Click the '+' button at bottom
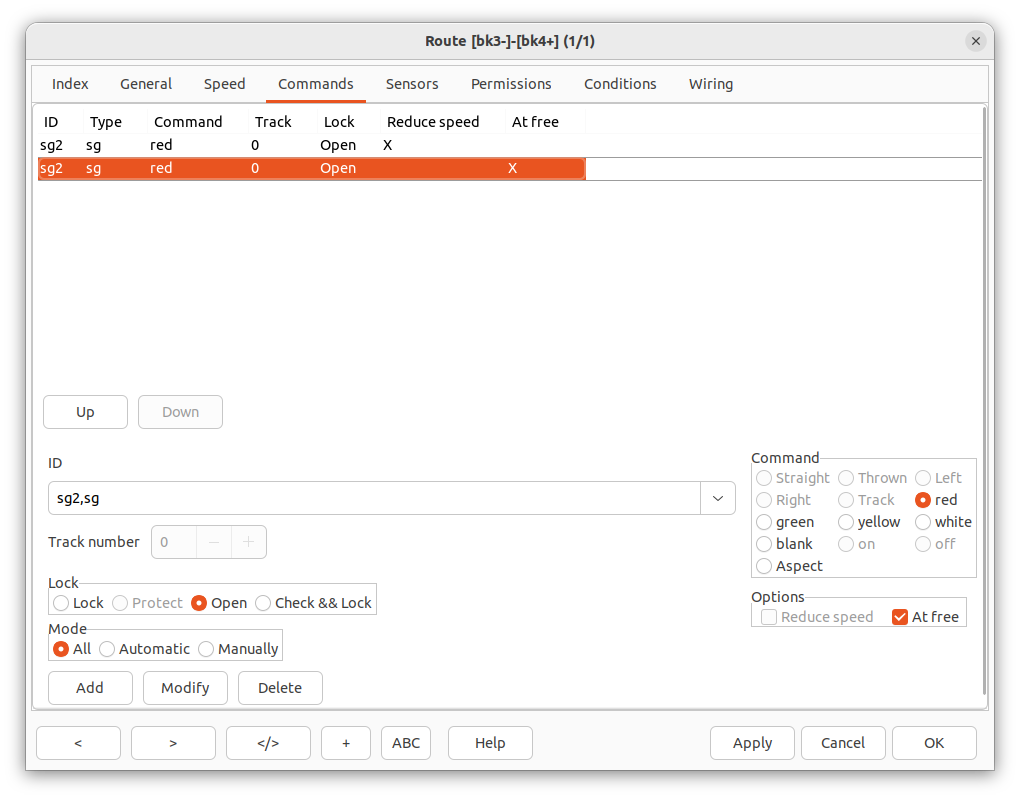This screenshot has height=799, width=1020. pyautogui.click(x=346, y=743)
